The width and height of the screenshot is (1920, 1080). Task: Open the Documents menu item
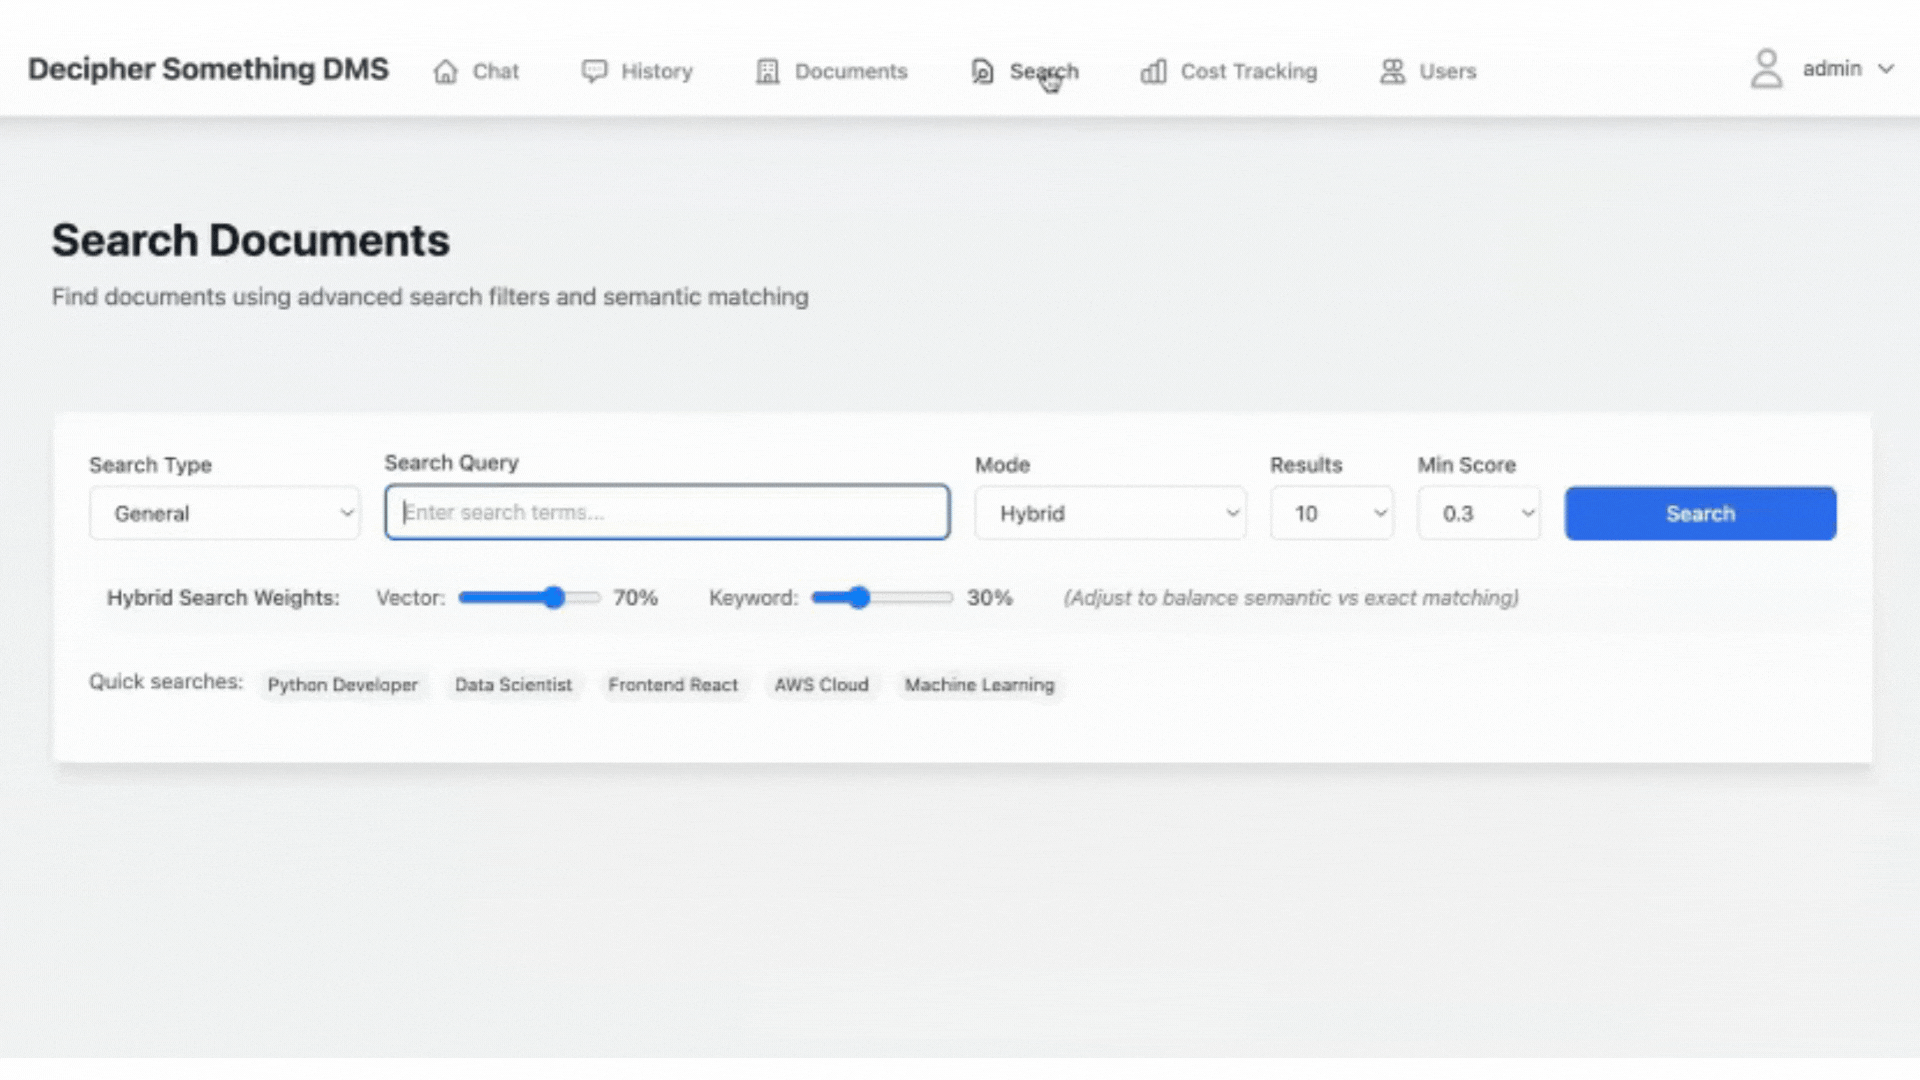pyautogui.click(x=850, y=72)
